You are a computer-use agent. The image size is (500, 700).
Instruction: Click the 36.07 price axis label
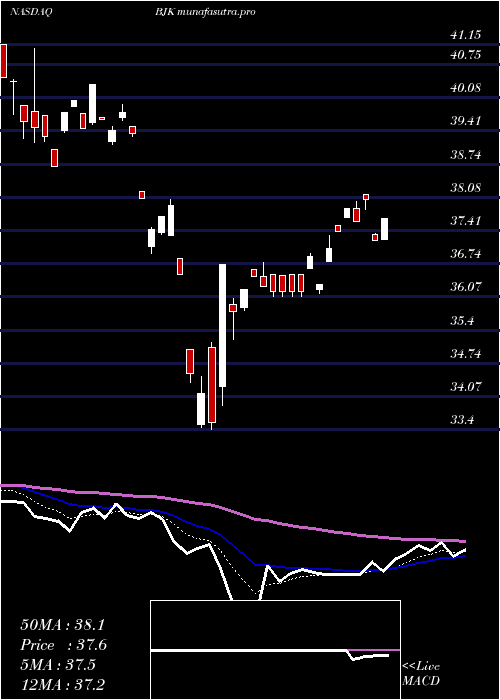[466, 287]
